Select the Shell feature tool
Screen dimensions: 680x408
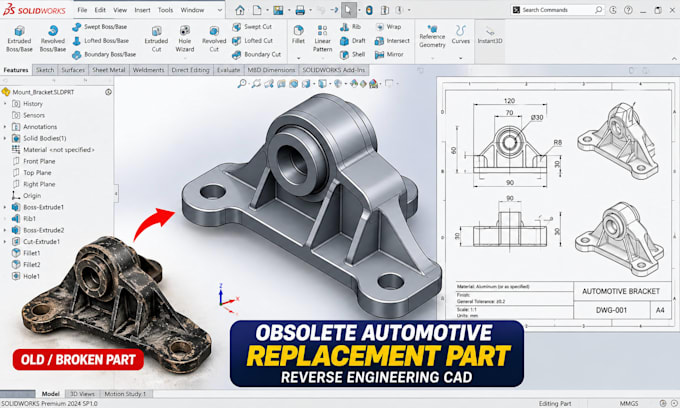[x=353, y=55]
